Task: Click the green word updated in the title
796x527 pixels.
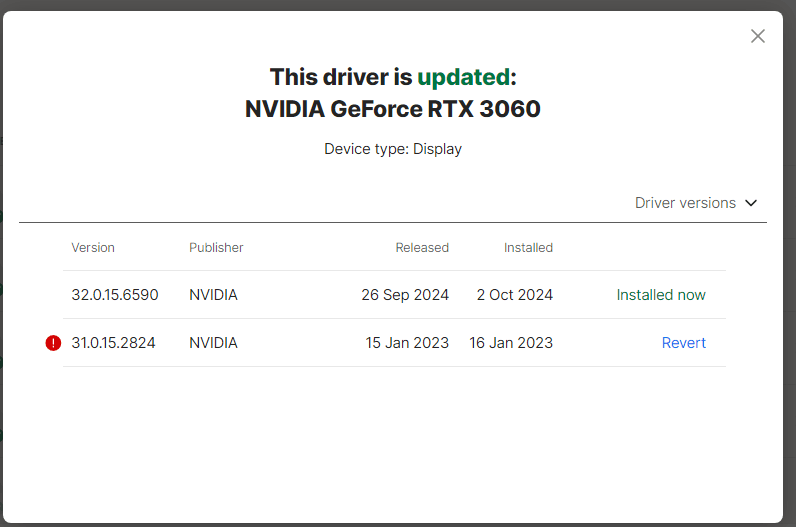Action: click(x=463, y=77)
